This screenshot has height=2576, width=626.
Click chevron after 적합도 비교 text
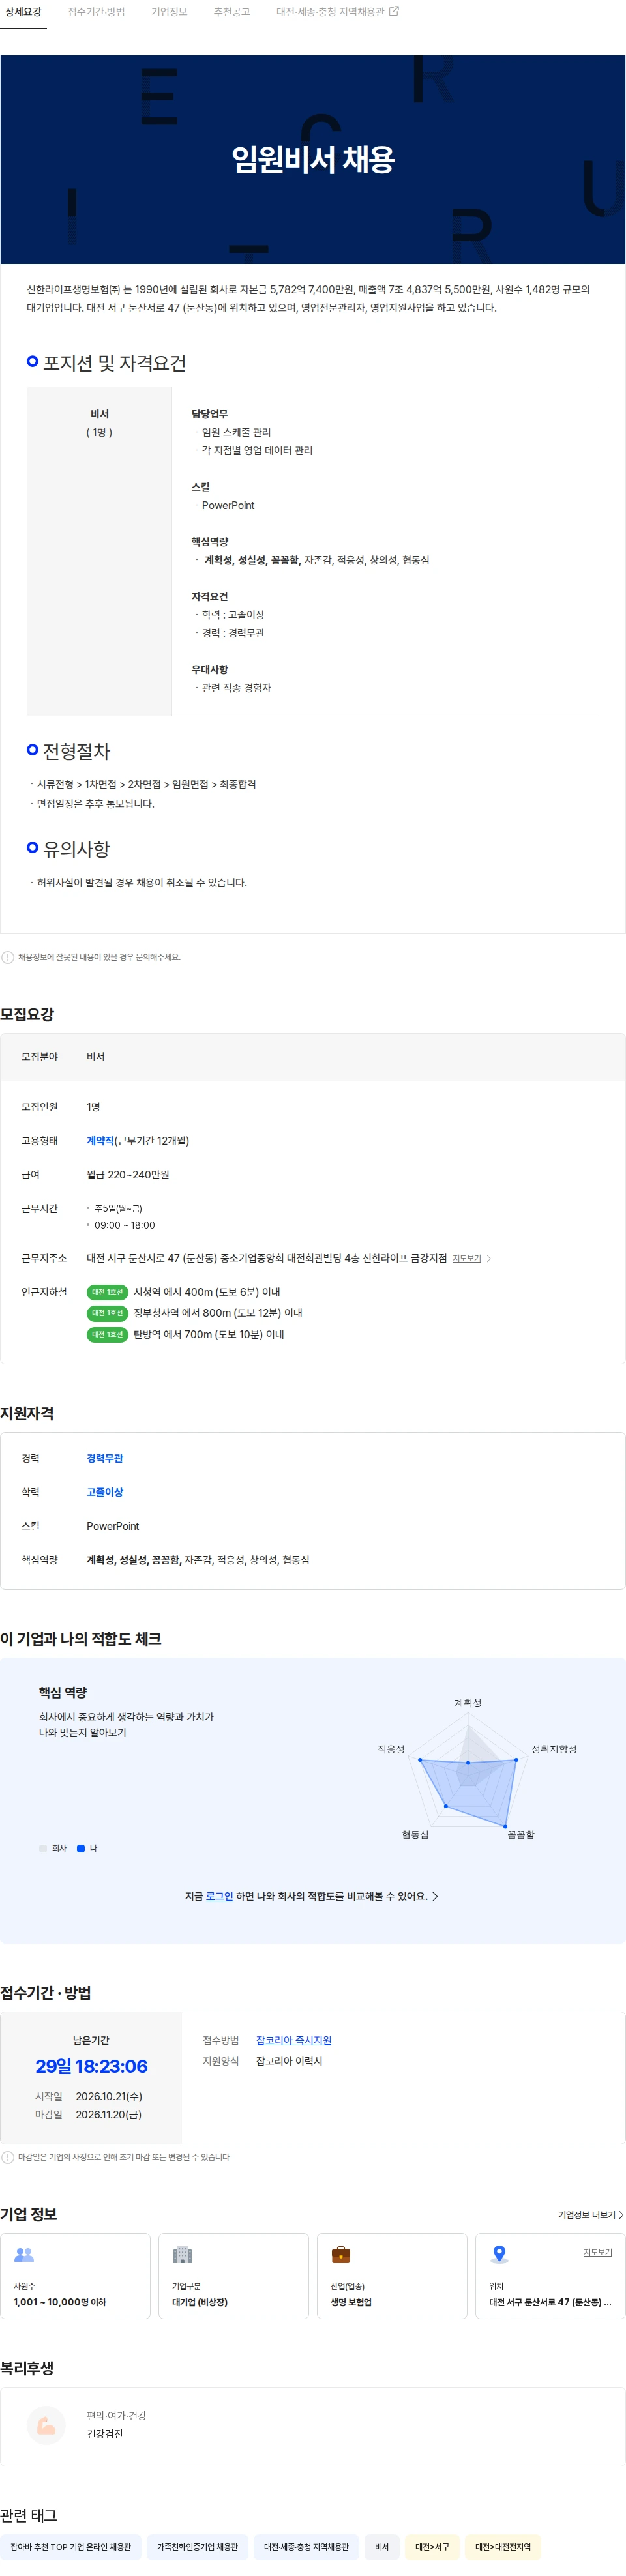point(435,1896)
